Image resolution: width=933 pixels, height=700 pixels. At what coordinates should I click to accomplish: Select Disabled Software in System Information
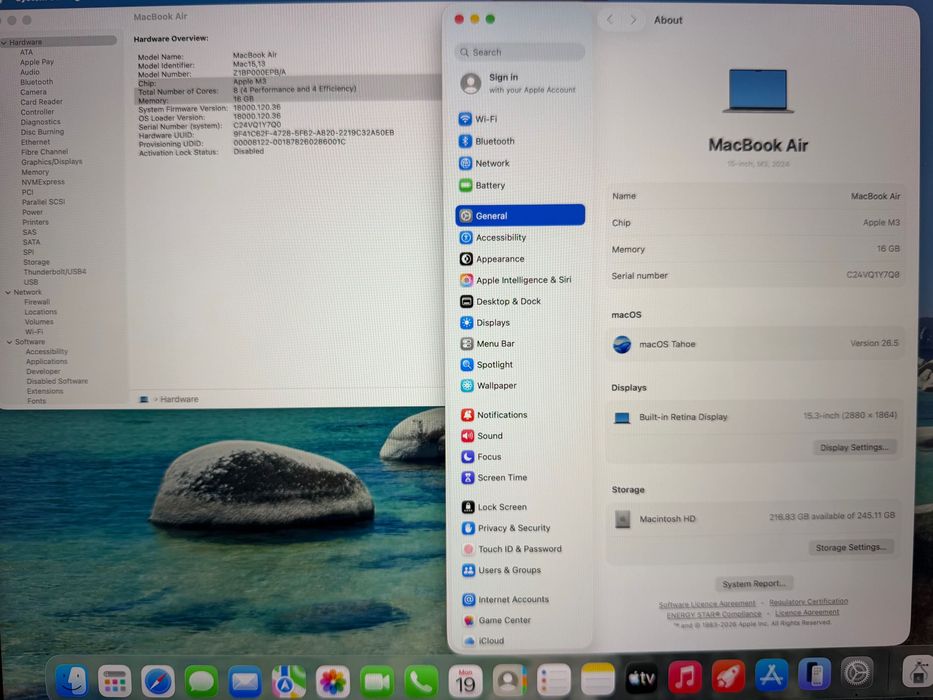click(x=57, y=382)
